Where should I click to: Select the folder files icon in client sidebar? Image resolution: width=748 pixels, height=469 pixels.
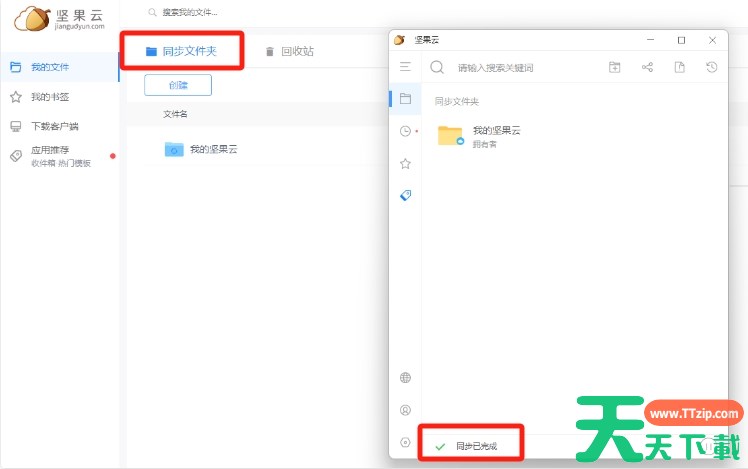coord(405,99)
